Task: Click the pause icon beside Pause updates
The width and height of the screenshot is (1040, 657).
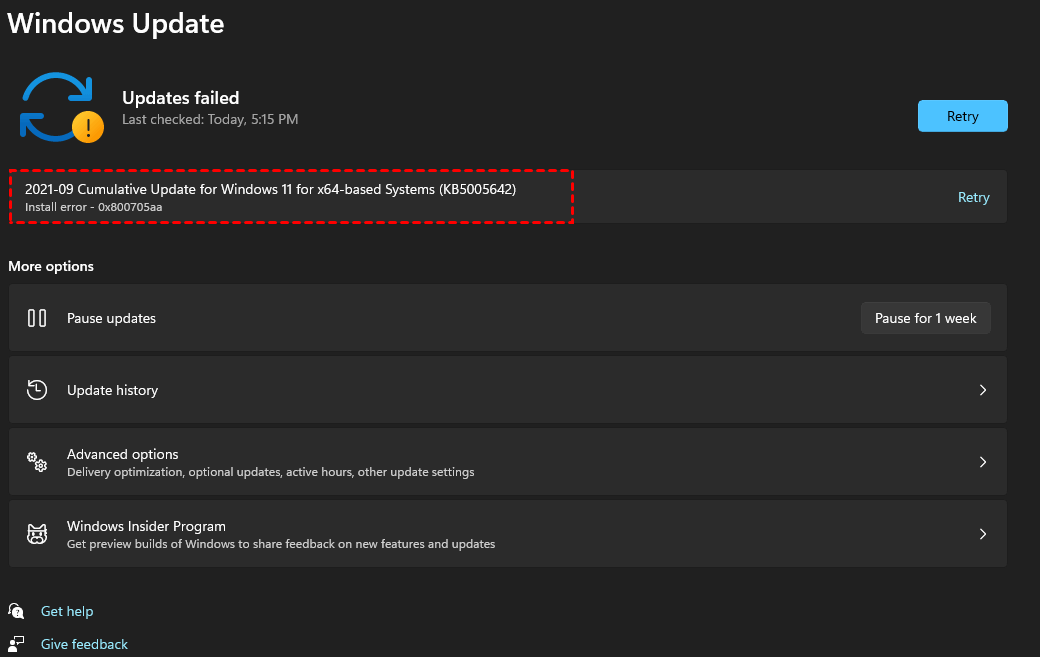Action: (x=37, y=318)
